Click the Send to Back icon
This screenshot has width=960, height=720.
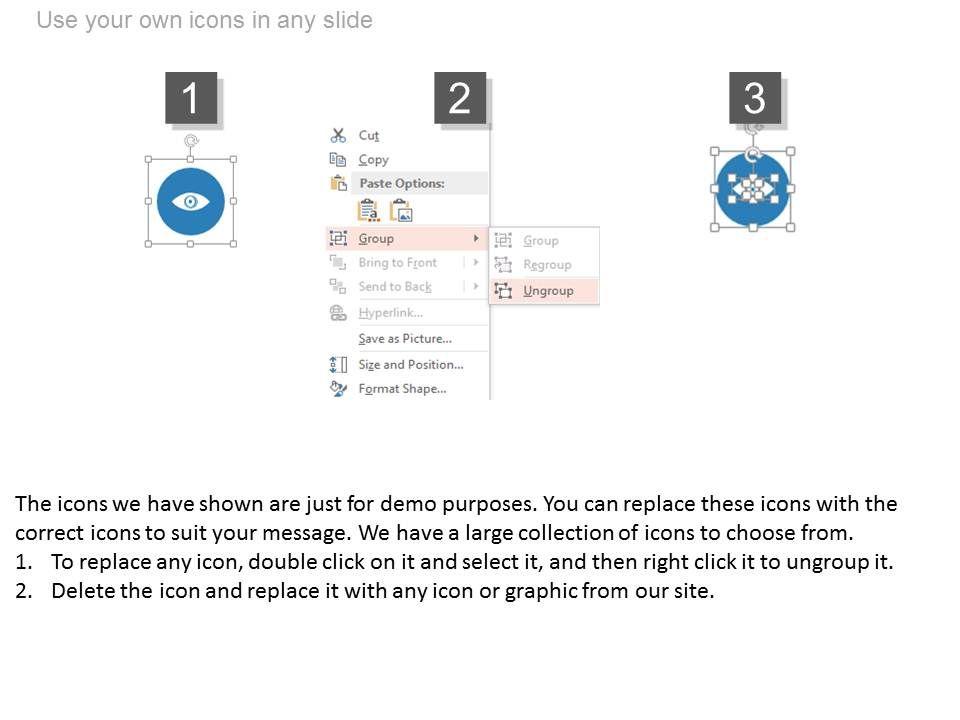point(338,286)
